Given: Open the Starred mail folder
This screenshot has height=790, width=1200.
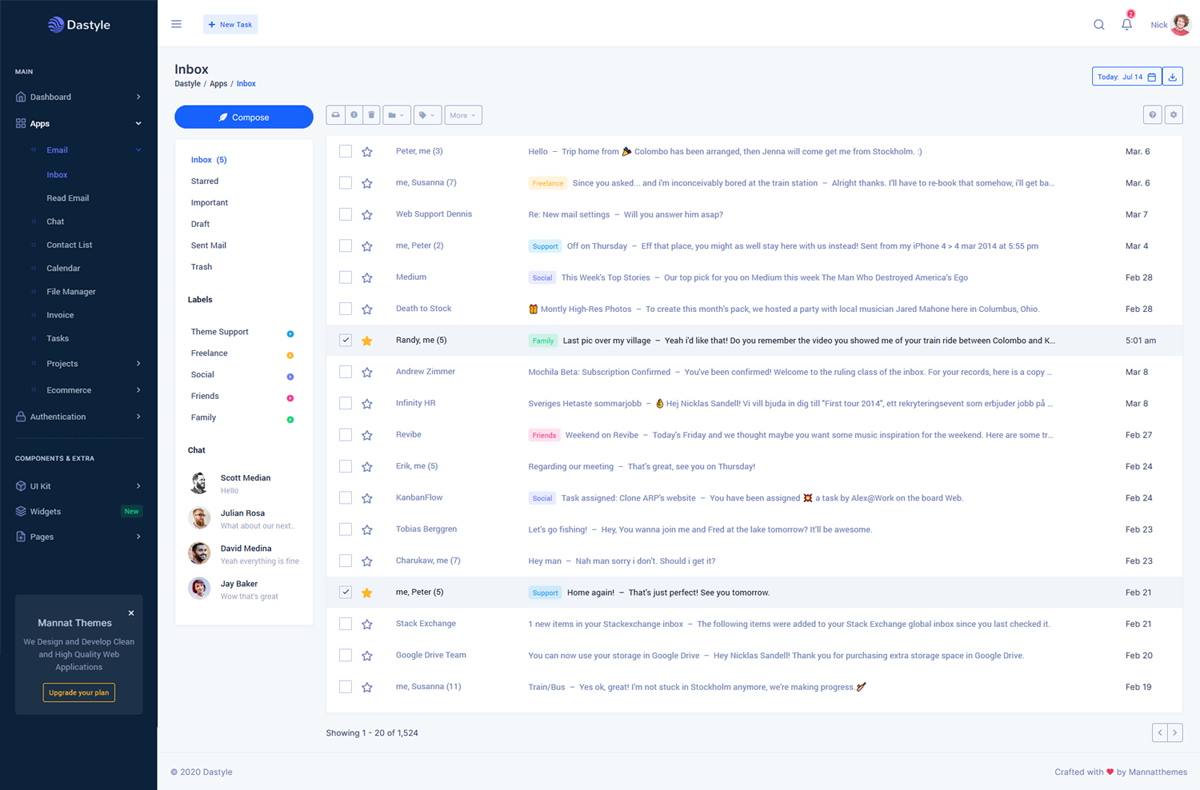Looking at the screenshot, I should click(205, 181).
